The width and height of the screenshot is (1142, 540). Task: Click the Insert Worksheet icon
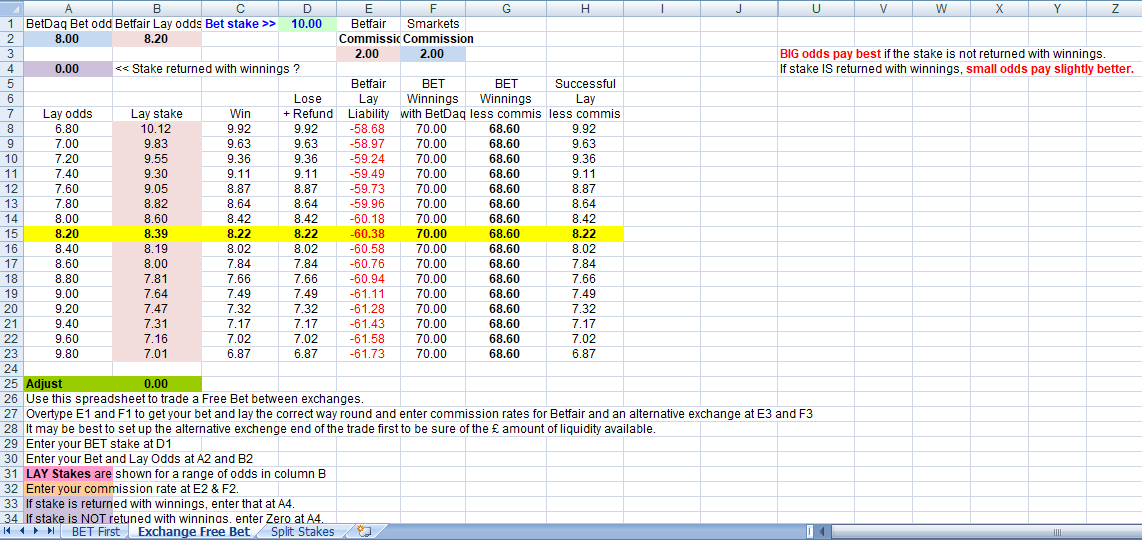[x=364, y=532]
